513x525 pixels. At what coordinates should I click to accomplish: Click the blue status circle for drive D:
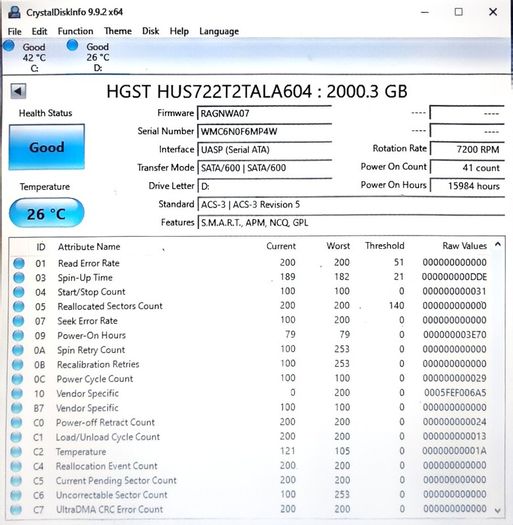(x=72, y=45)
